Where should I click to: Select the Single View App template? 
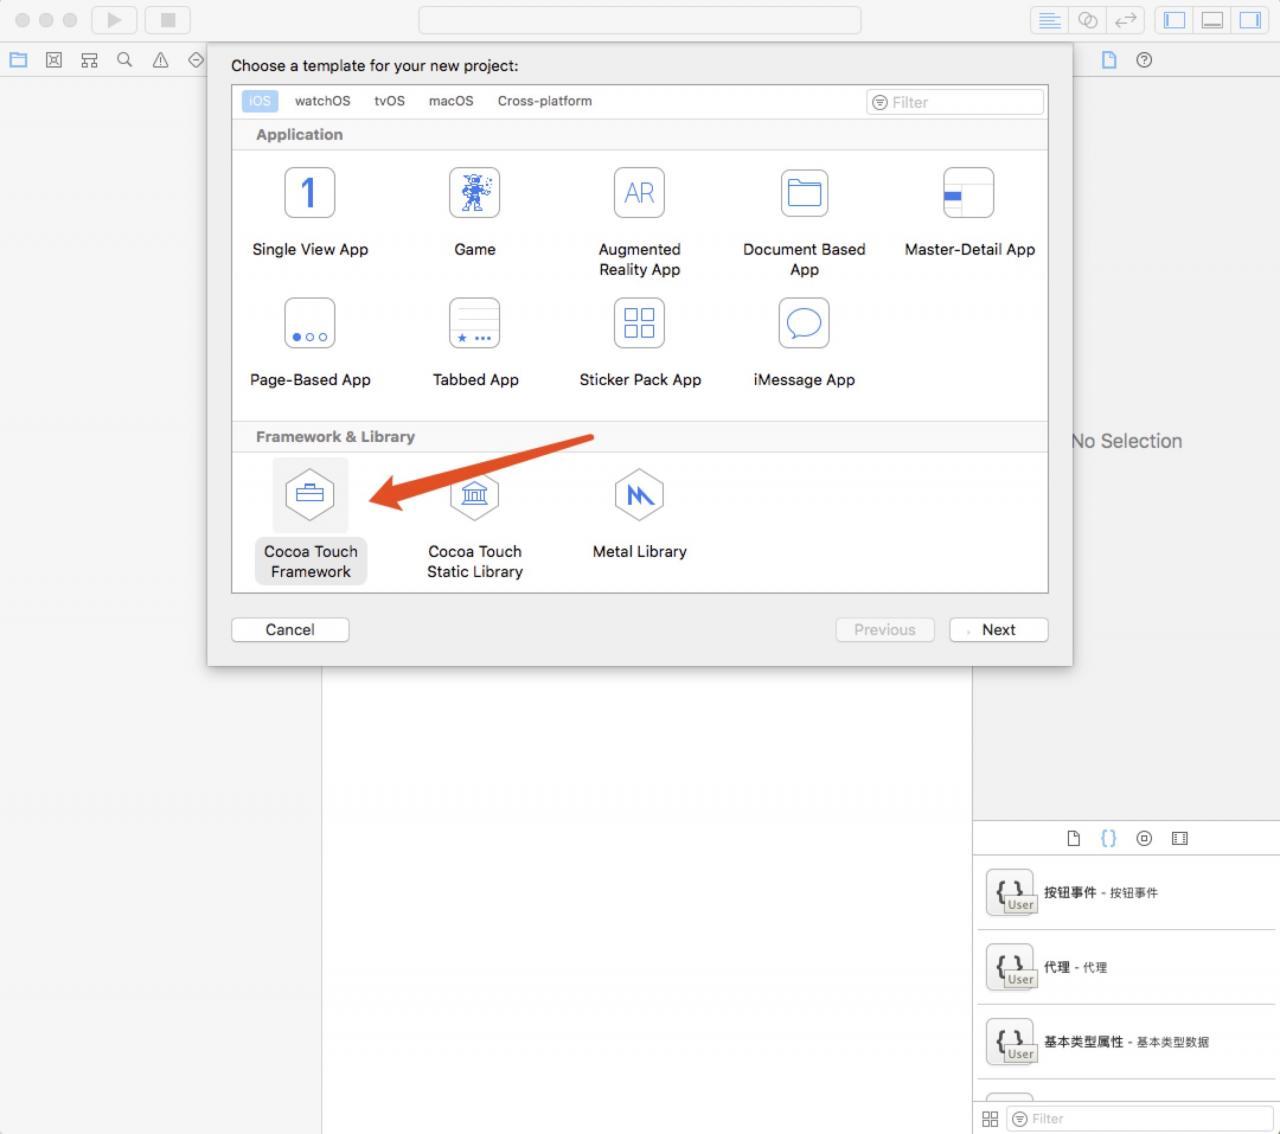click(310, 213)
